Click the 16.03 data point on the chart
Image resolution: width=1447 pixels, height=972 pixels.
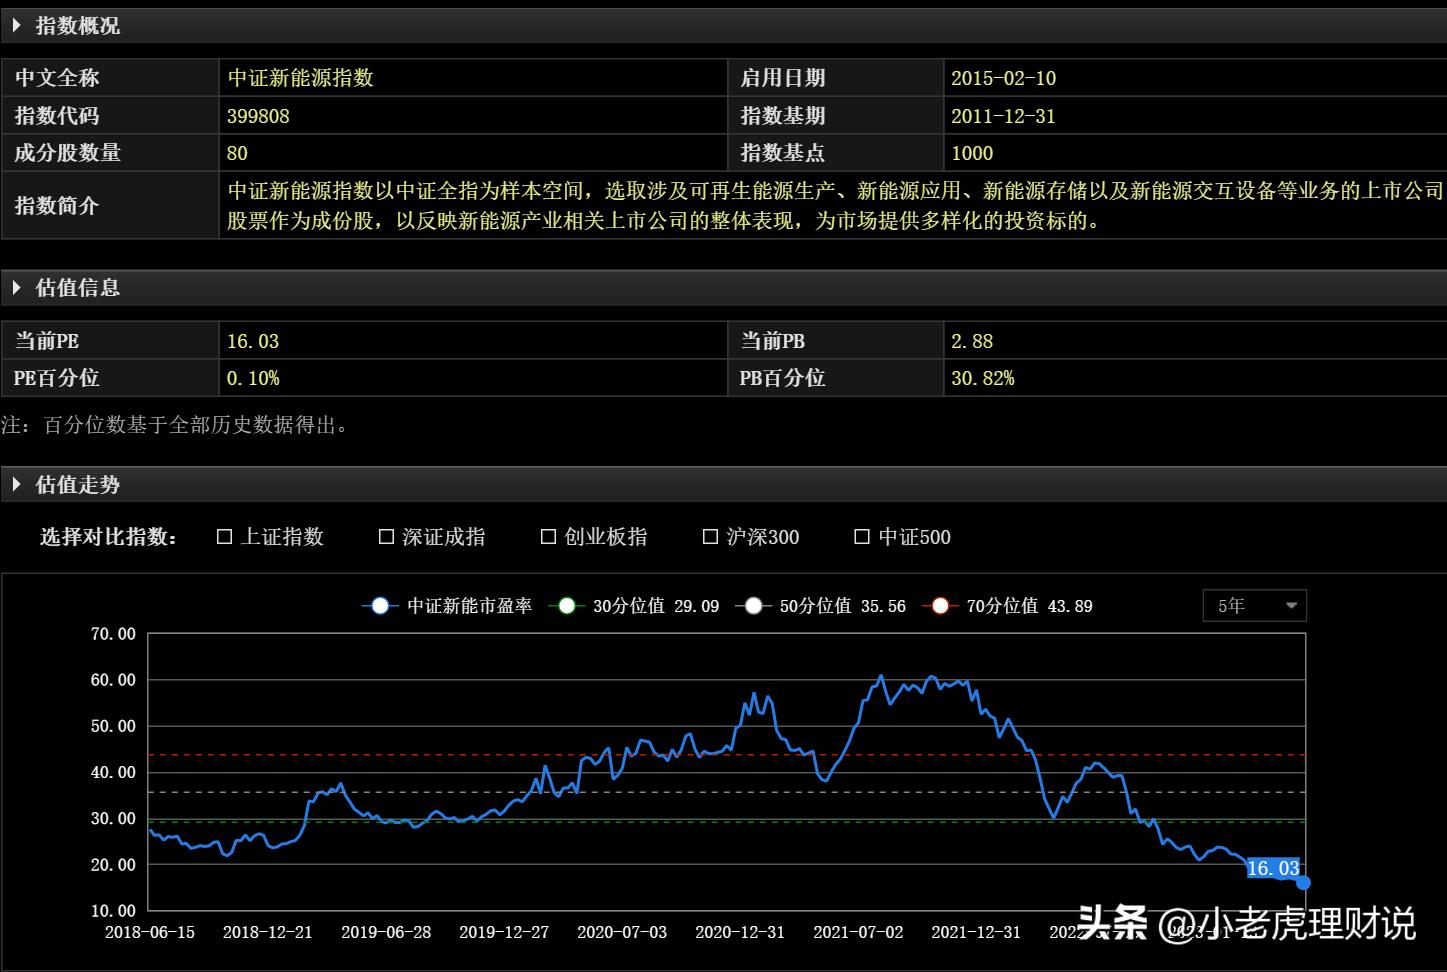click(1302, 882)
